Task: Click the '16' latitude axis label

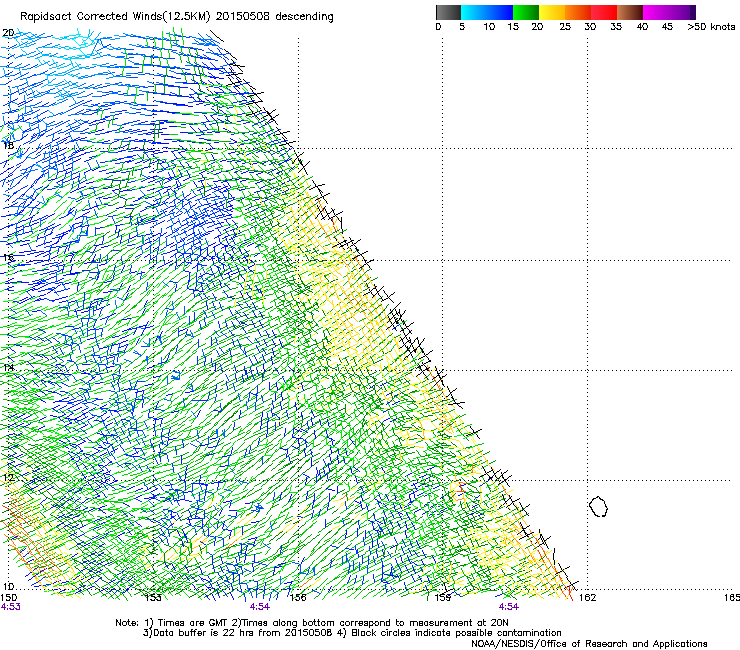Action: [8, 258]
